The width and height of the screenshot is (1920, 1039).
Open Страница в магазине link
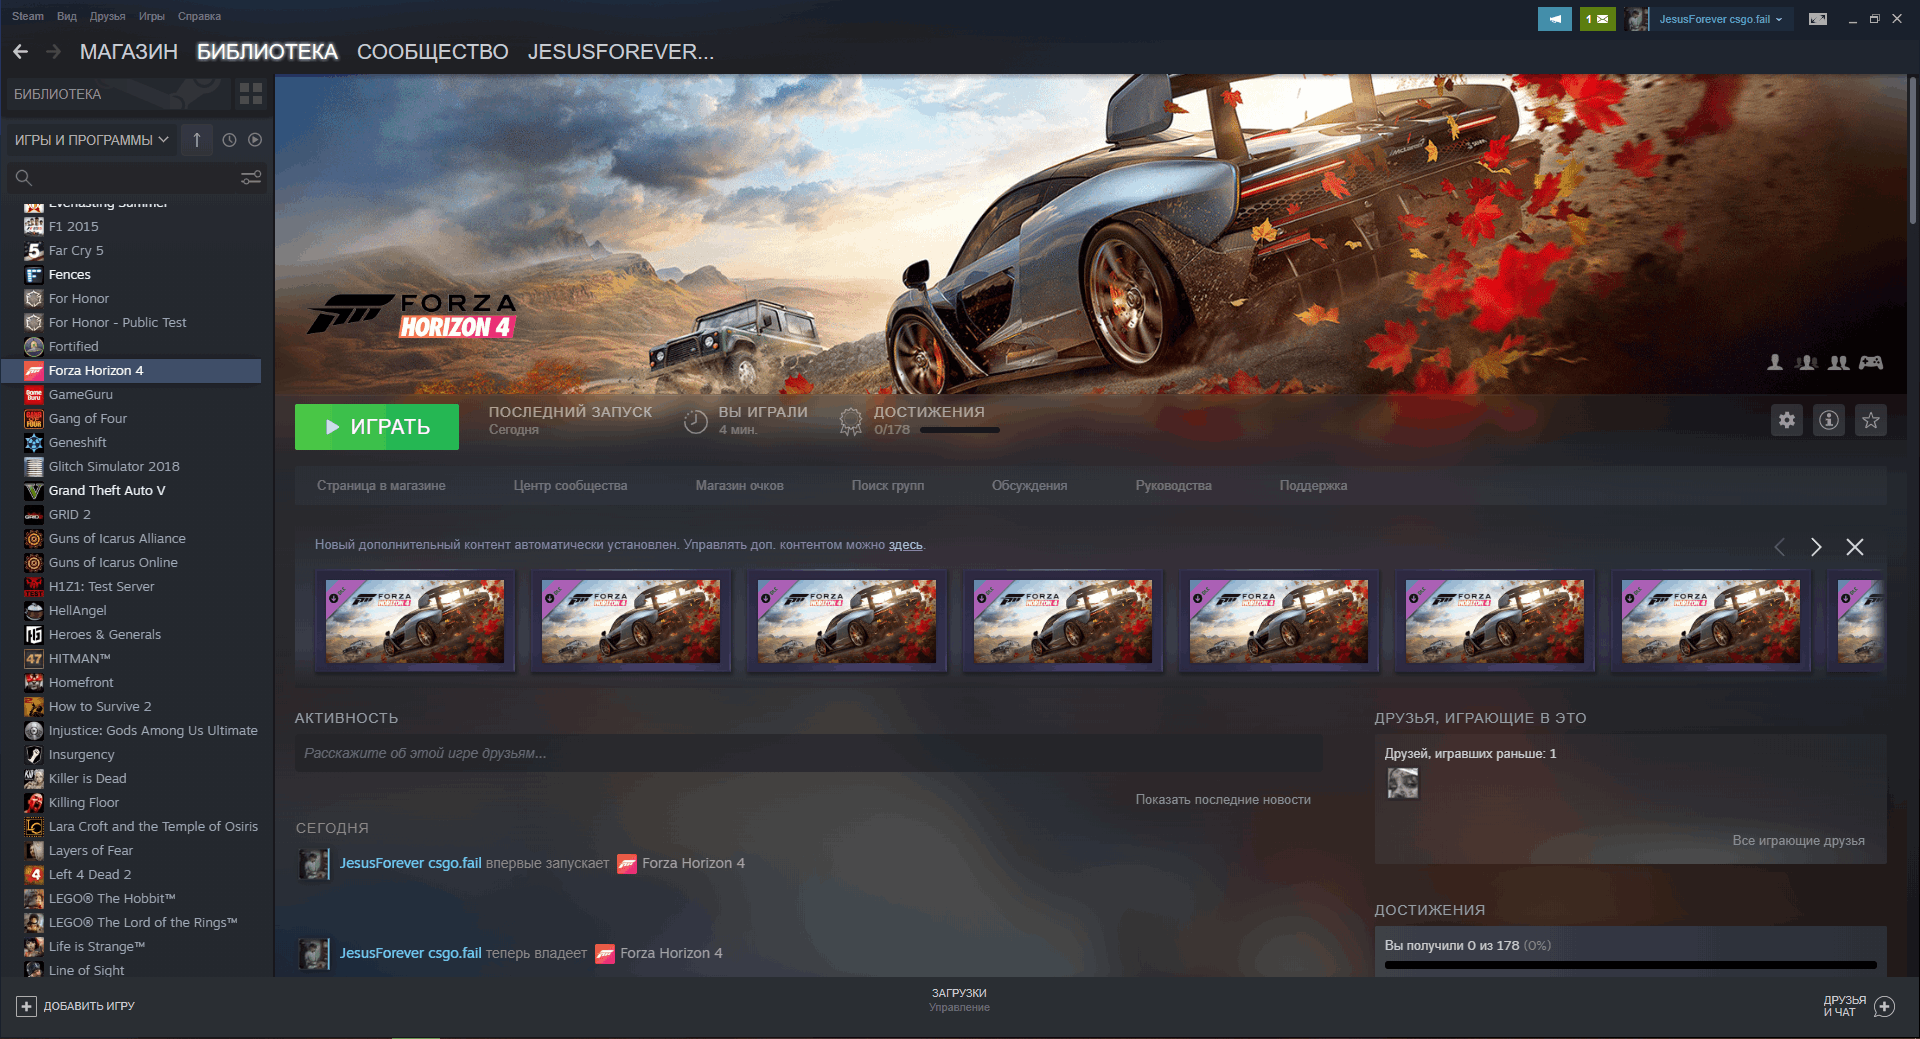pos(381,486)
